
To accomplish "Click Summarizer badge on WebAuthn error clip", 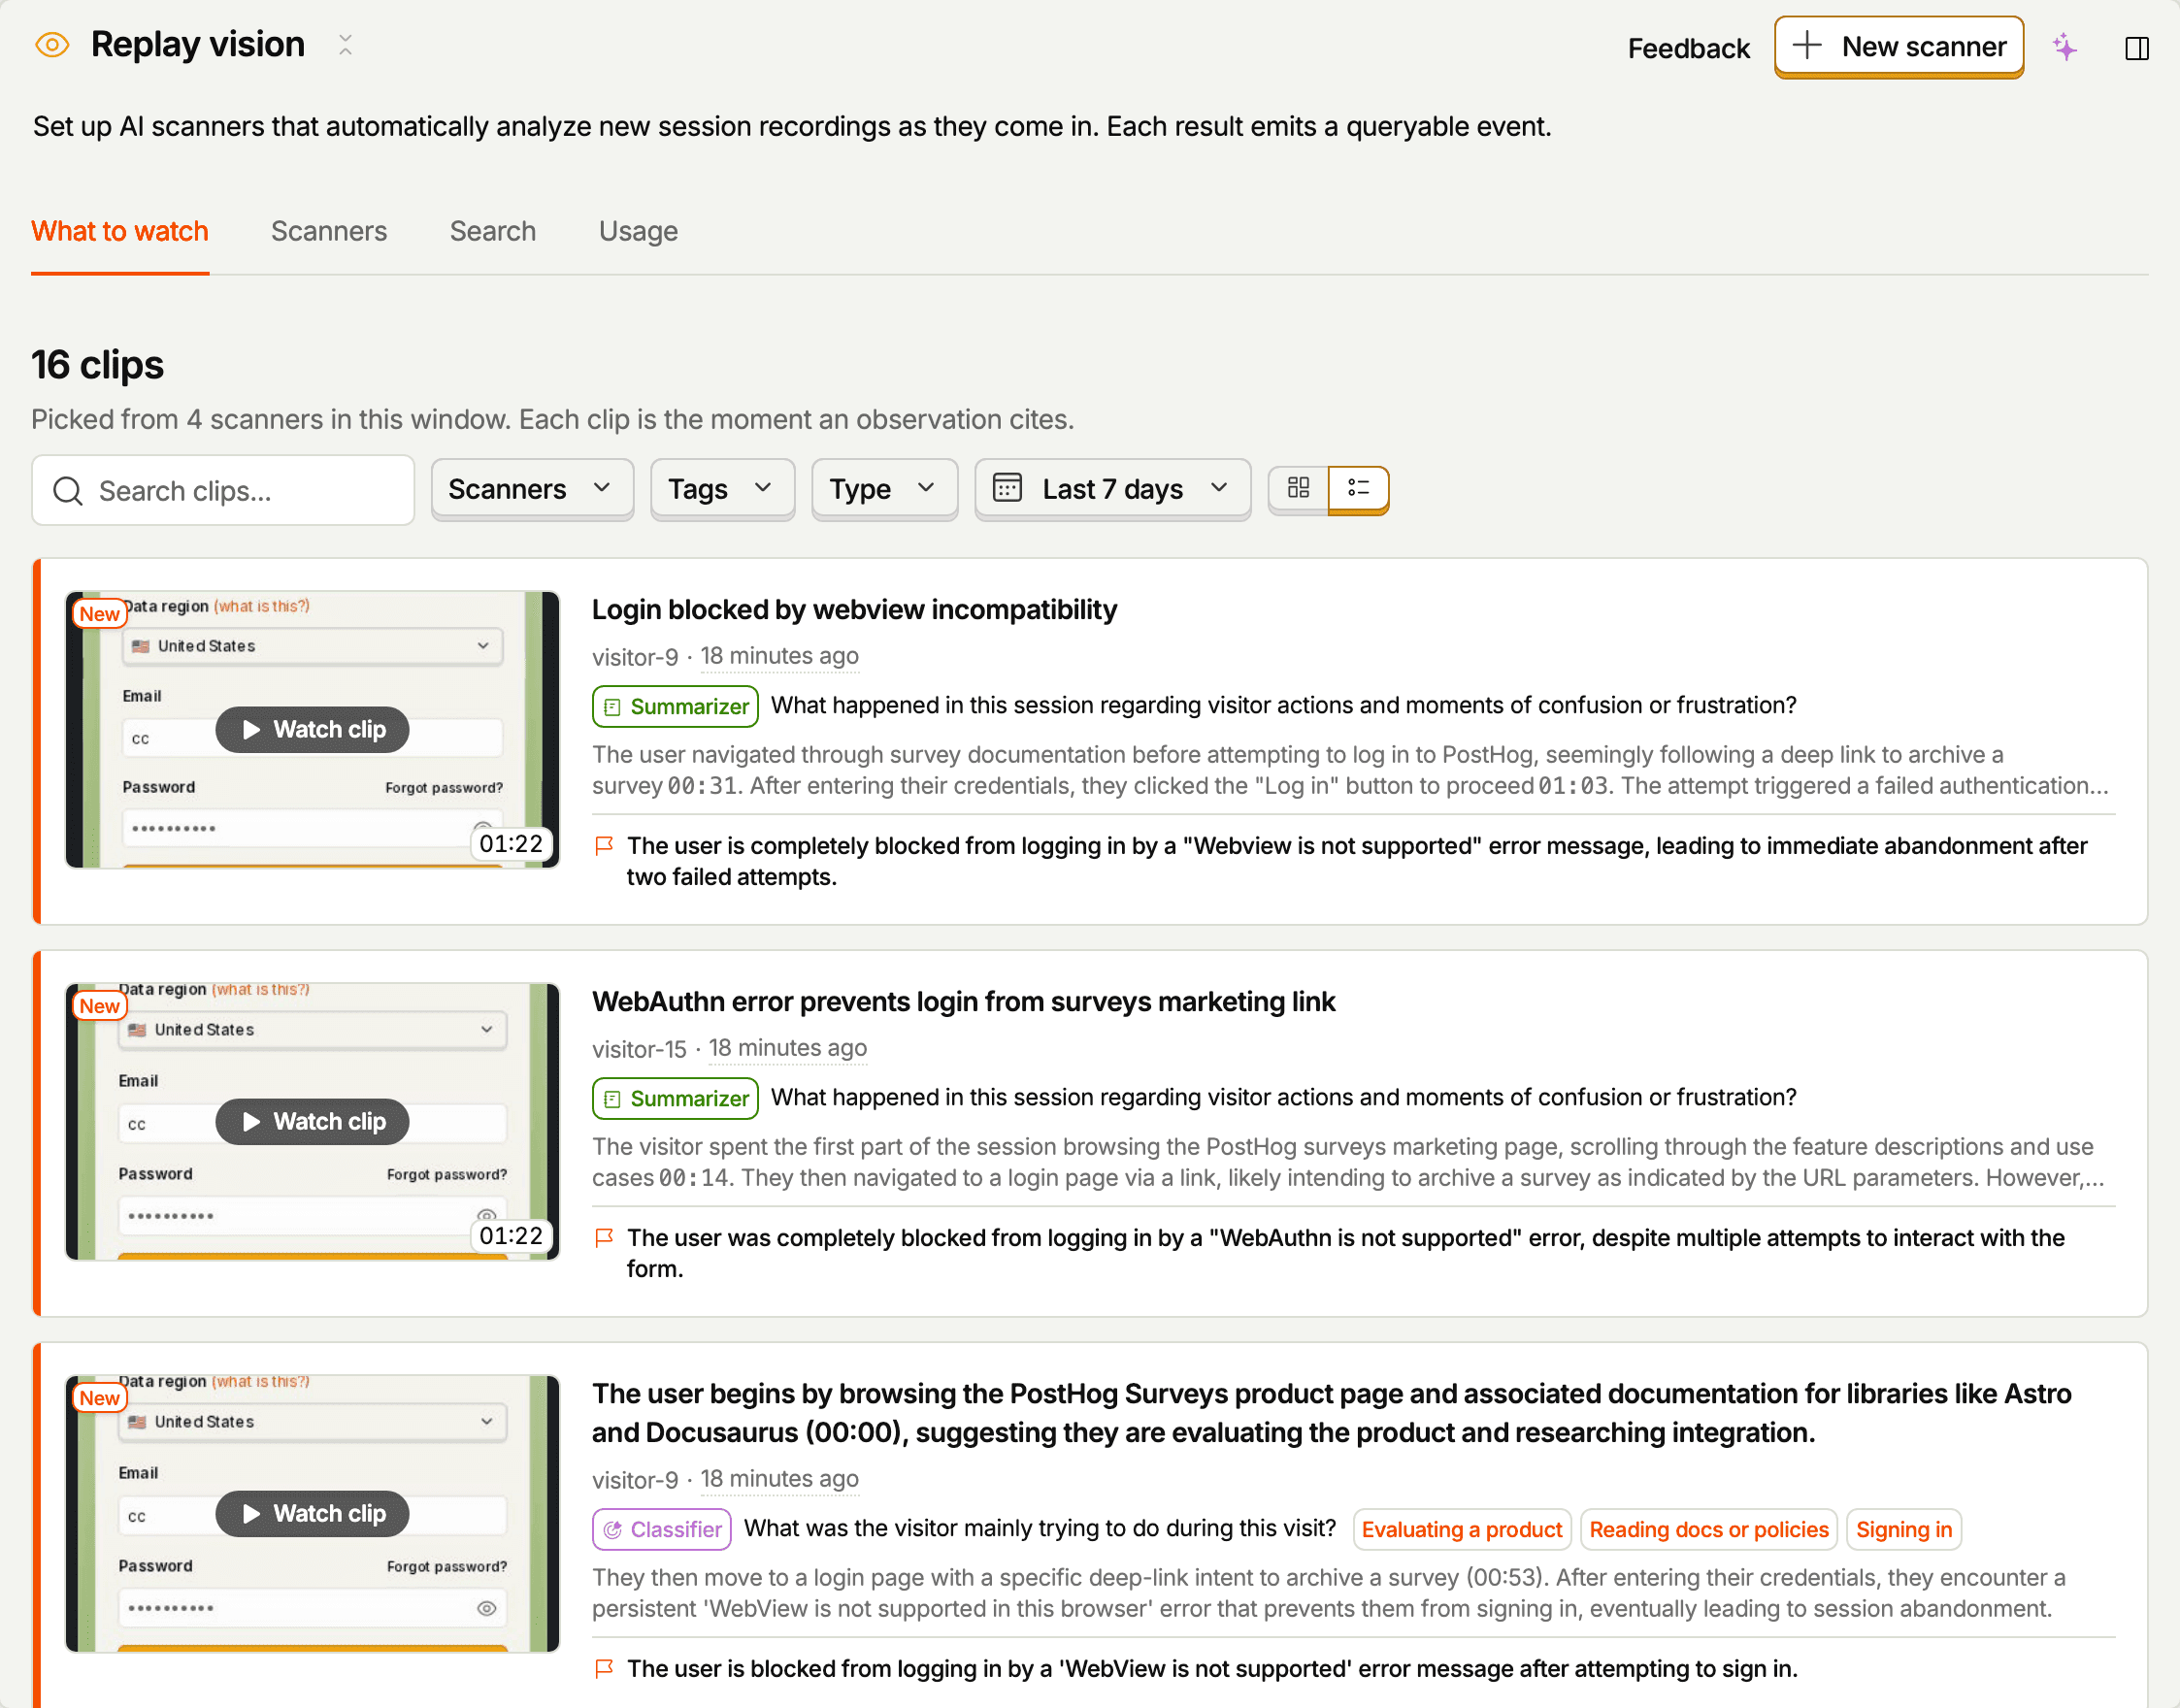I will 675,1098.
